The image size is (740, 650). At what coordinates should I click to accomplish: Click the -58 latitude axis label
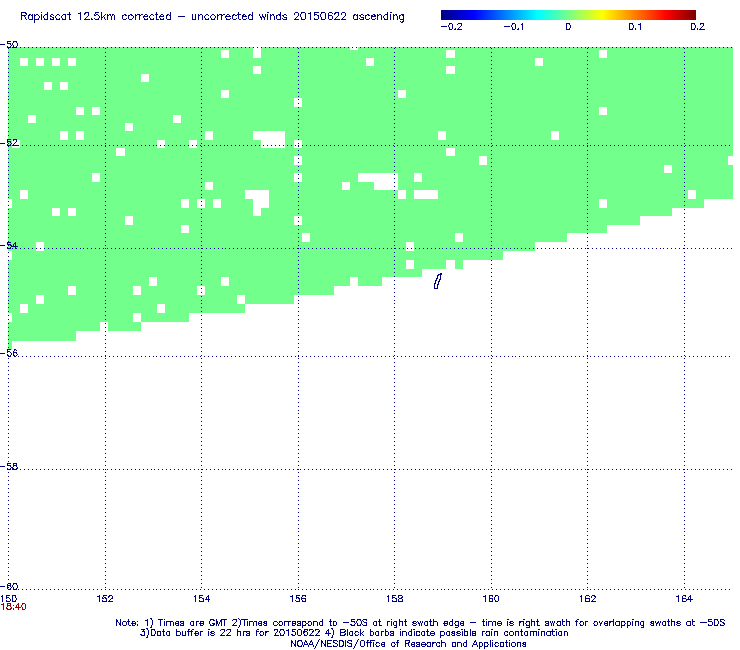coord(9,466)
